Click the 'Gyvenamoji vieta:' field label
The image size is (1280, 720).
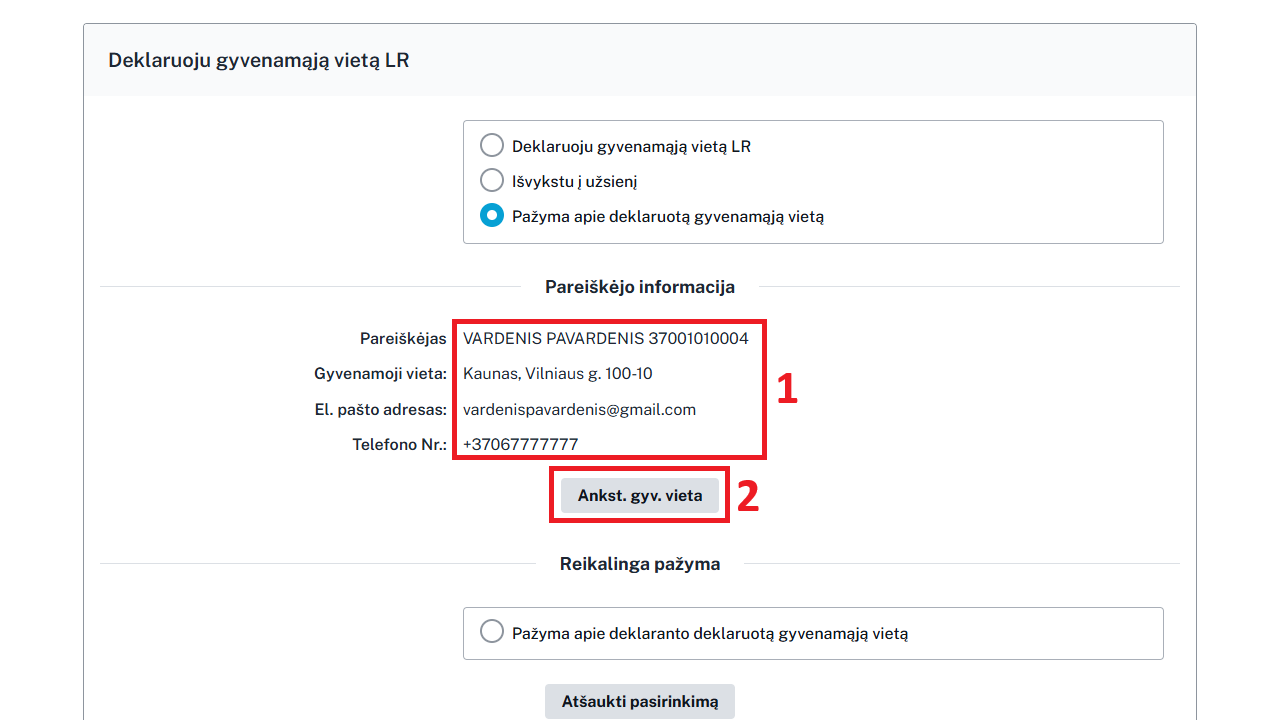click(x=380, y=374)
